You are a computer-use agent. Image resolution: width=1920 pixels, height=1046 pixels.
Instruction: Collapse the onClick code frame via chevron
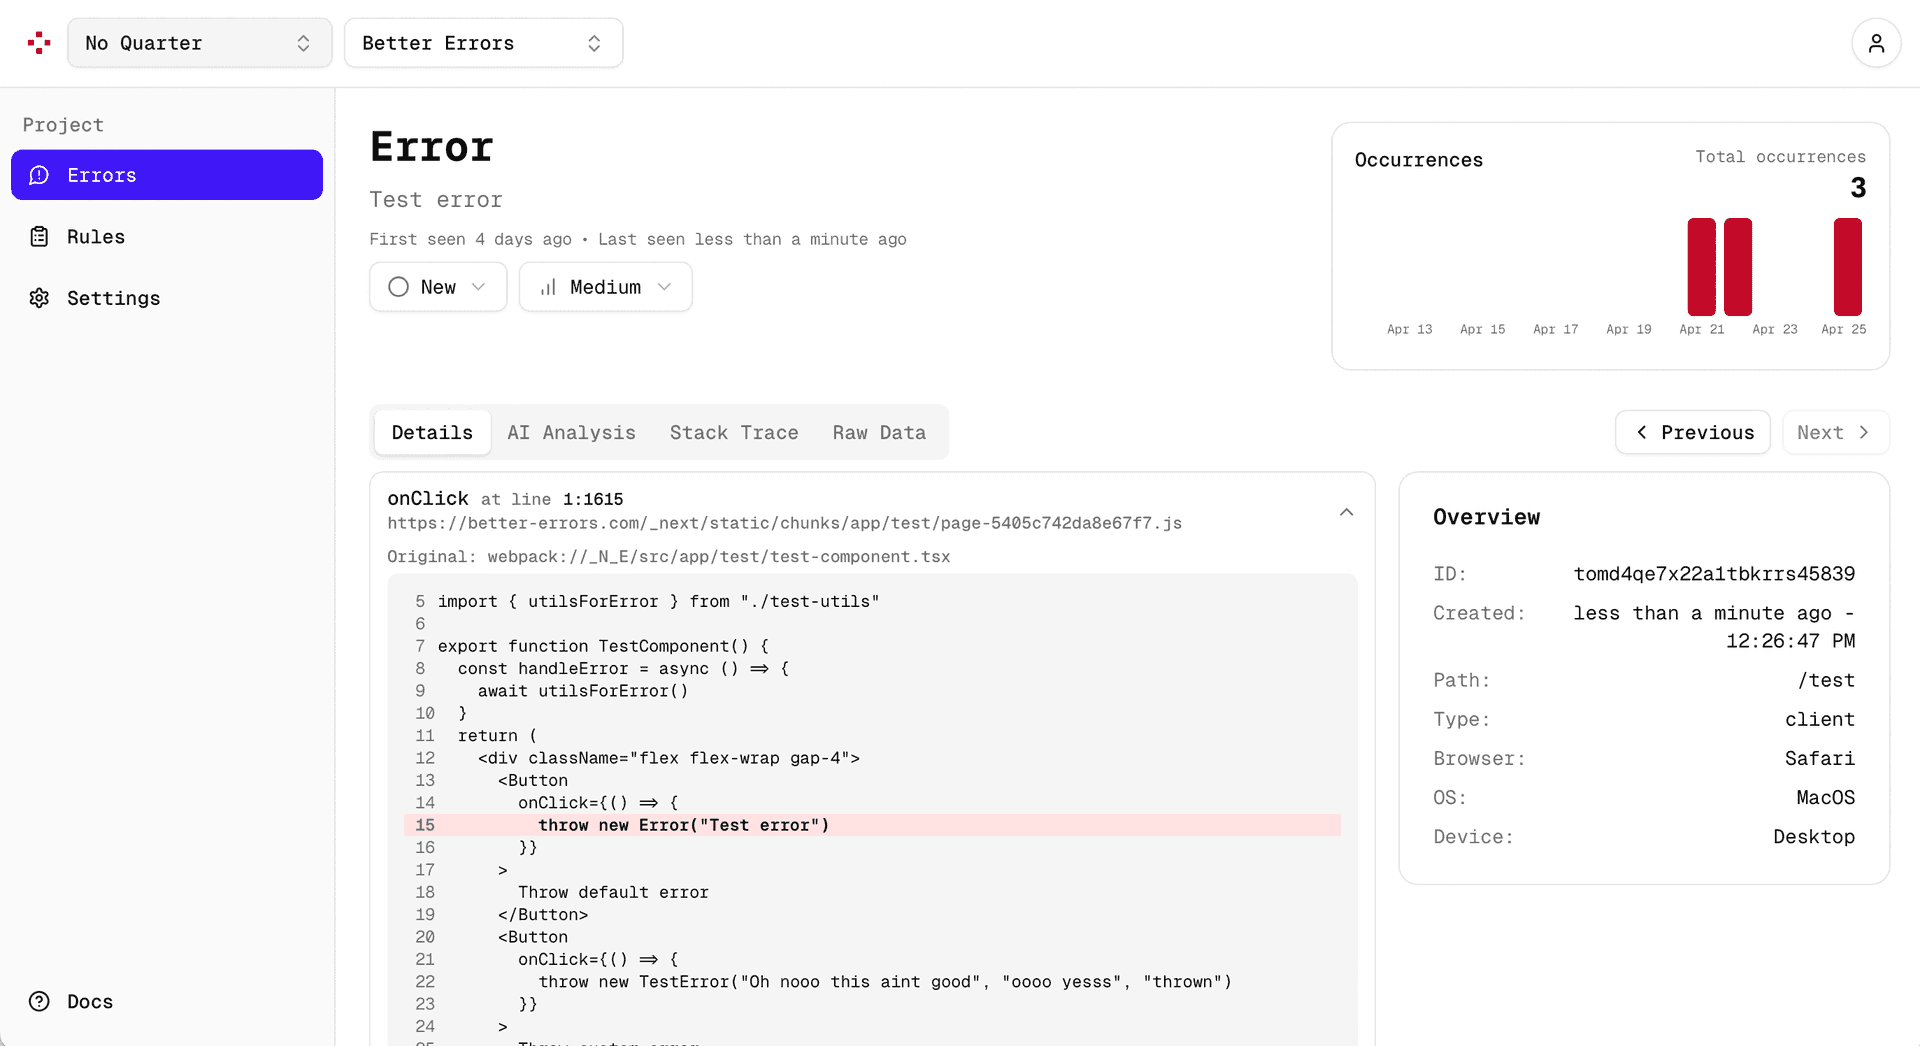[x=1346, y=511]
